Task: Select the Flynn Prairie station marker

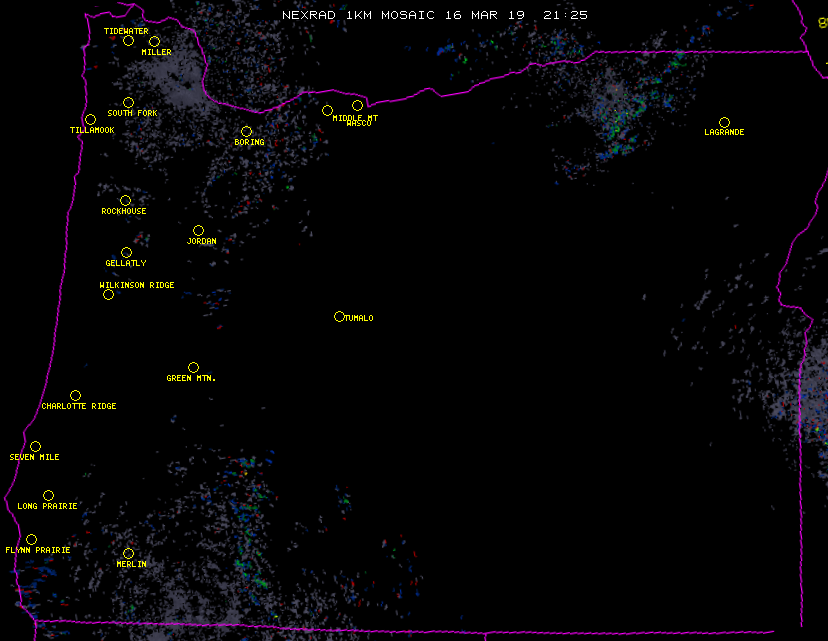Action: (31, 540)
